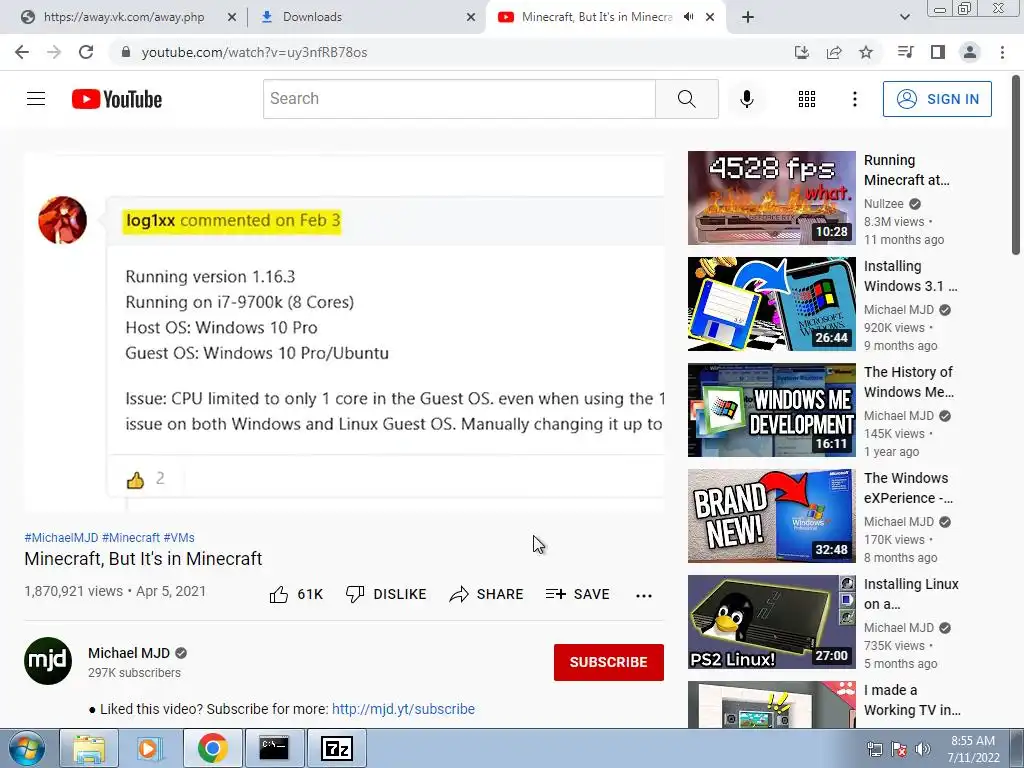This screenshot has height=768, width=1024.
Task: Open File Explorer from taskbar
Action: pyautogui.click(x=89, y=748)
